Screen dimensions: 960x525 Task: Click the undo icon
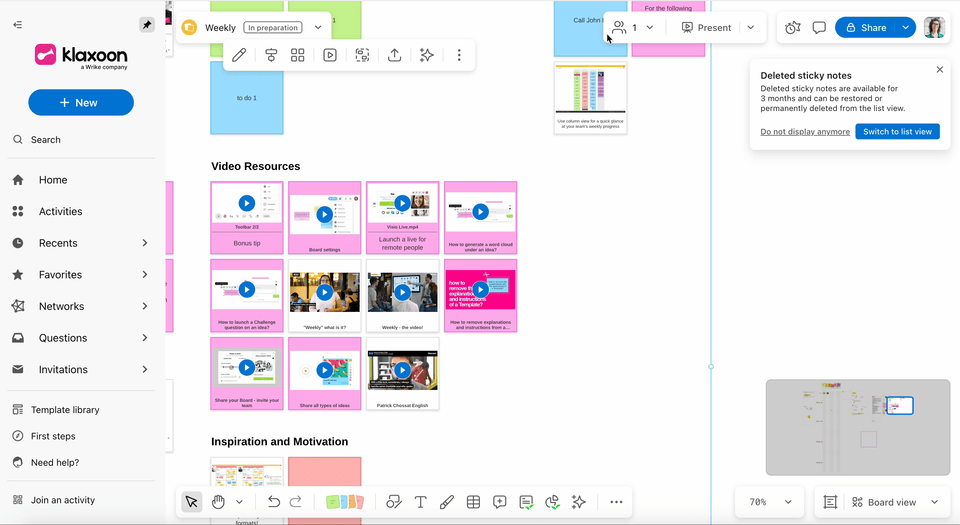pyautogui.click(x=274, y=502)
